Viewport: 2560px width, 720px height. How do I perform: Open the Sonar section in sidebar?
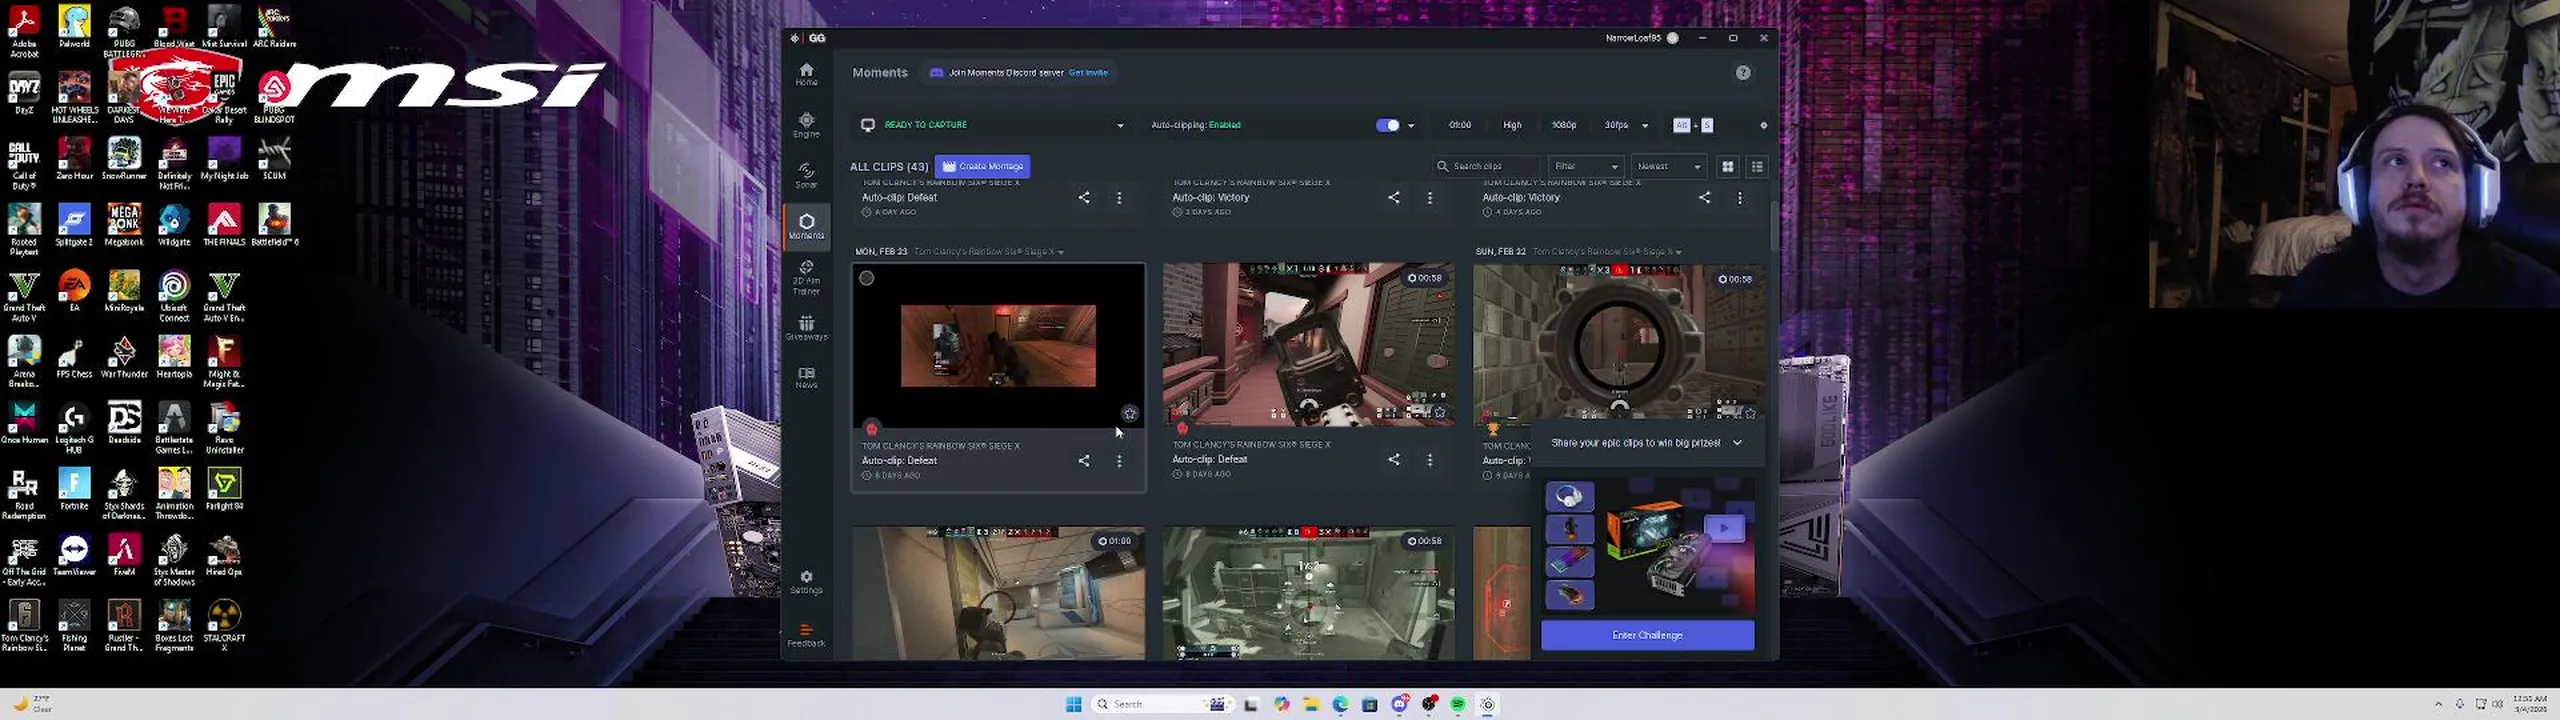(806, 176)
